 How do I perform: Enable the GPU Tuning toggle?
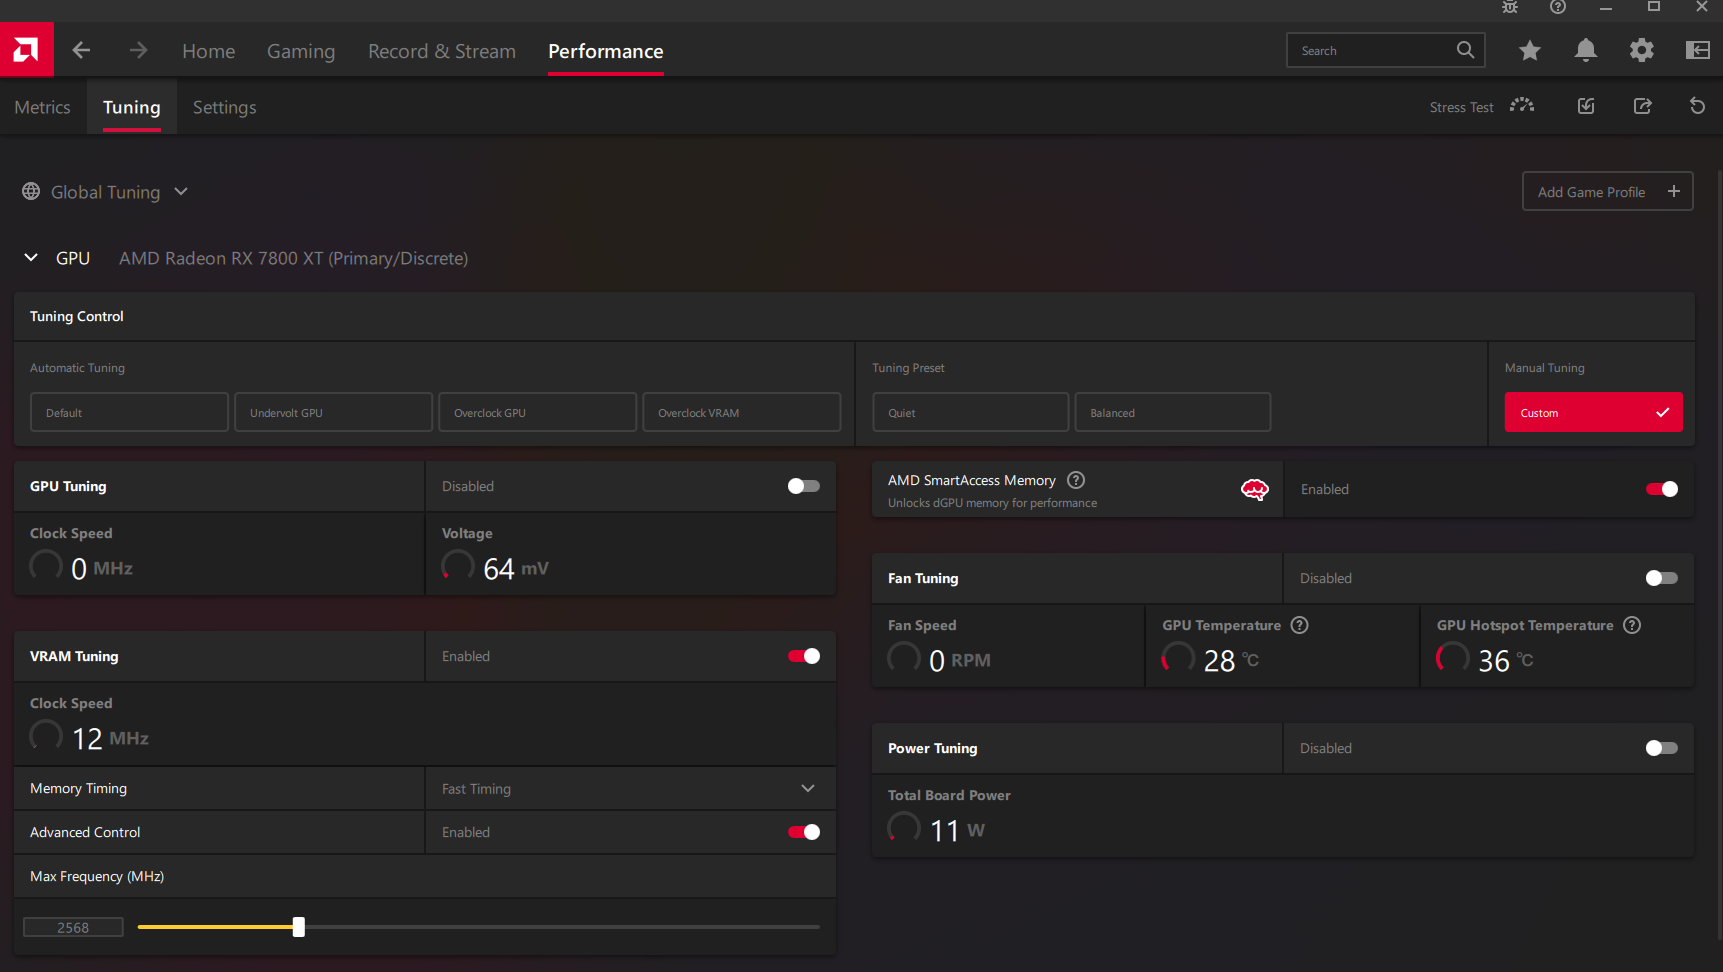coord(804,486)
